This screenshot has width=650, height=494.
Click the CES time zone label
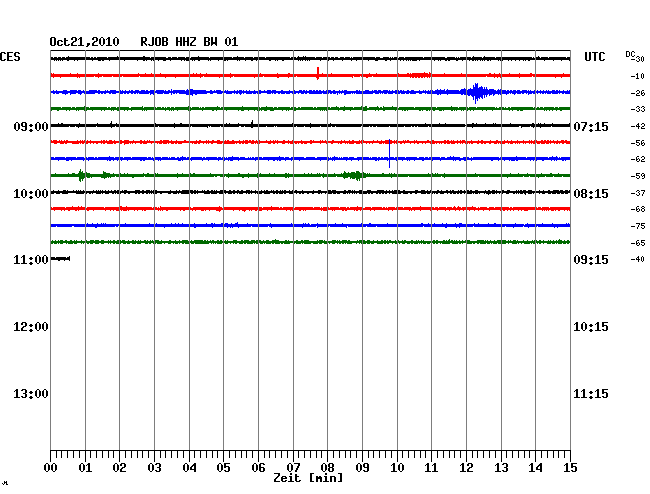coord(10,57)
